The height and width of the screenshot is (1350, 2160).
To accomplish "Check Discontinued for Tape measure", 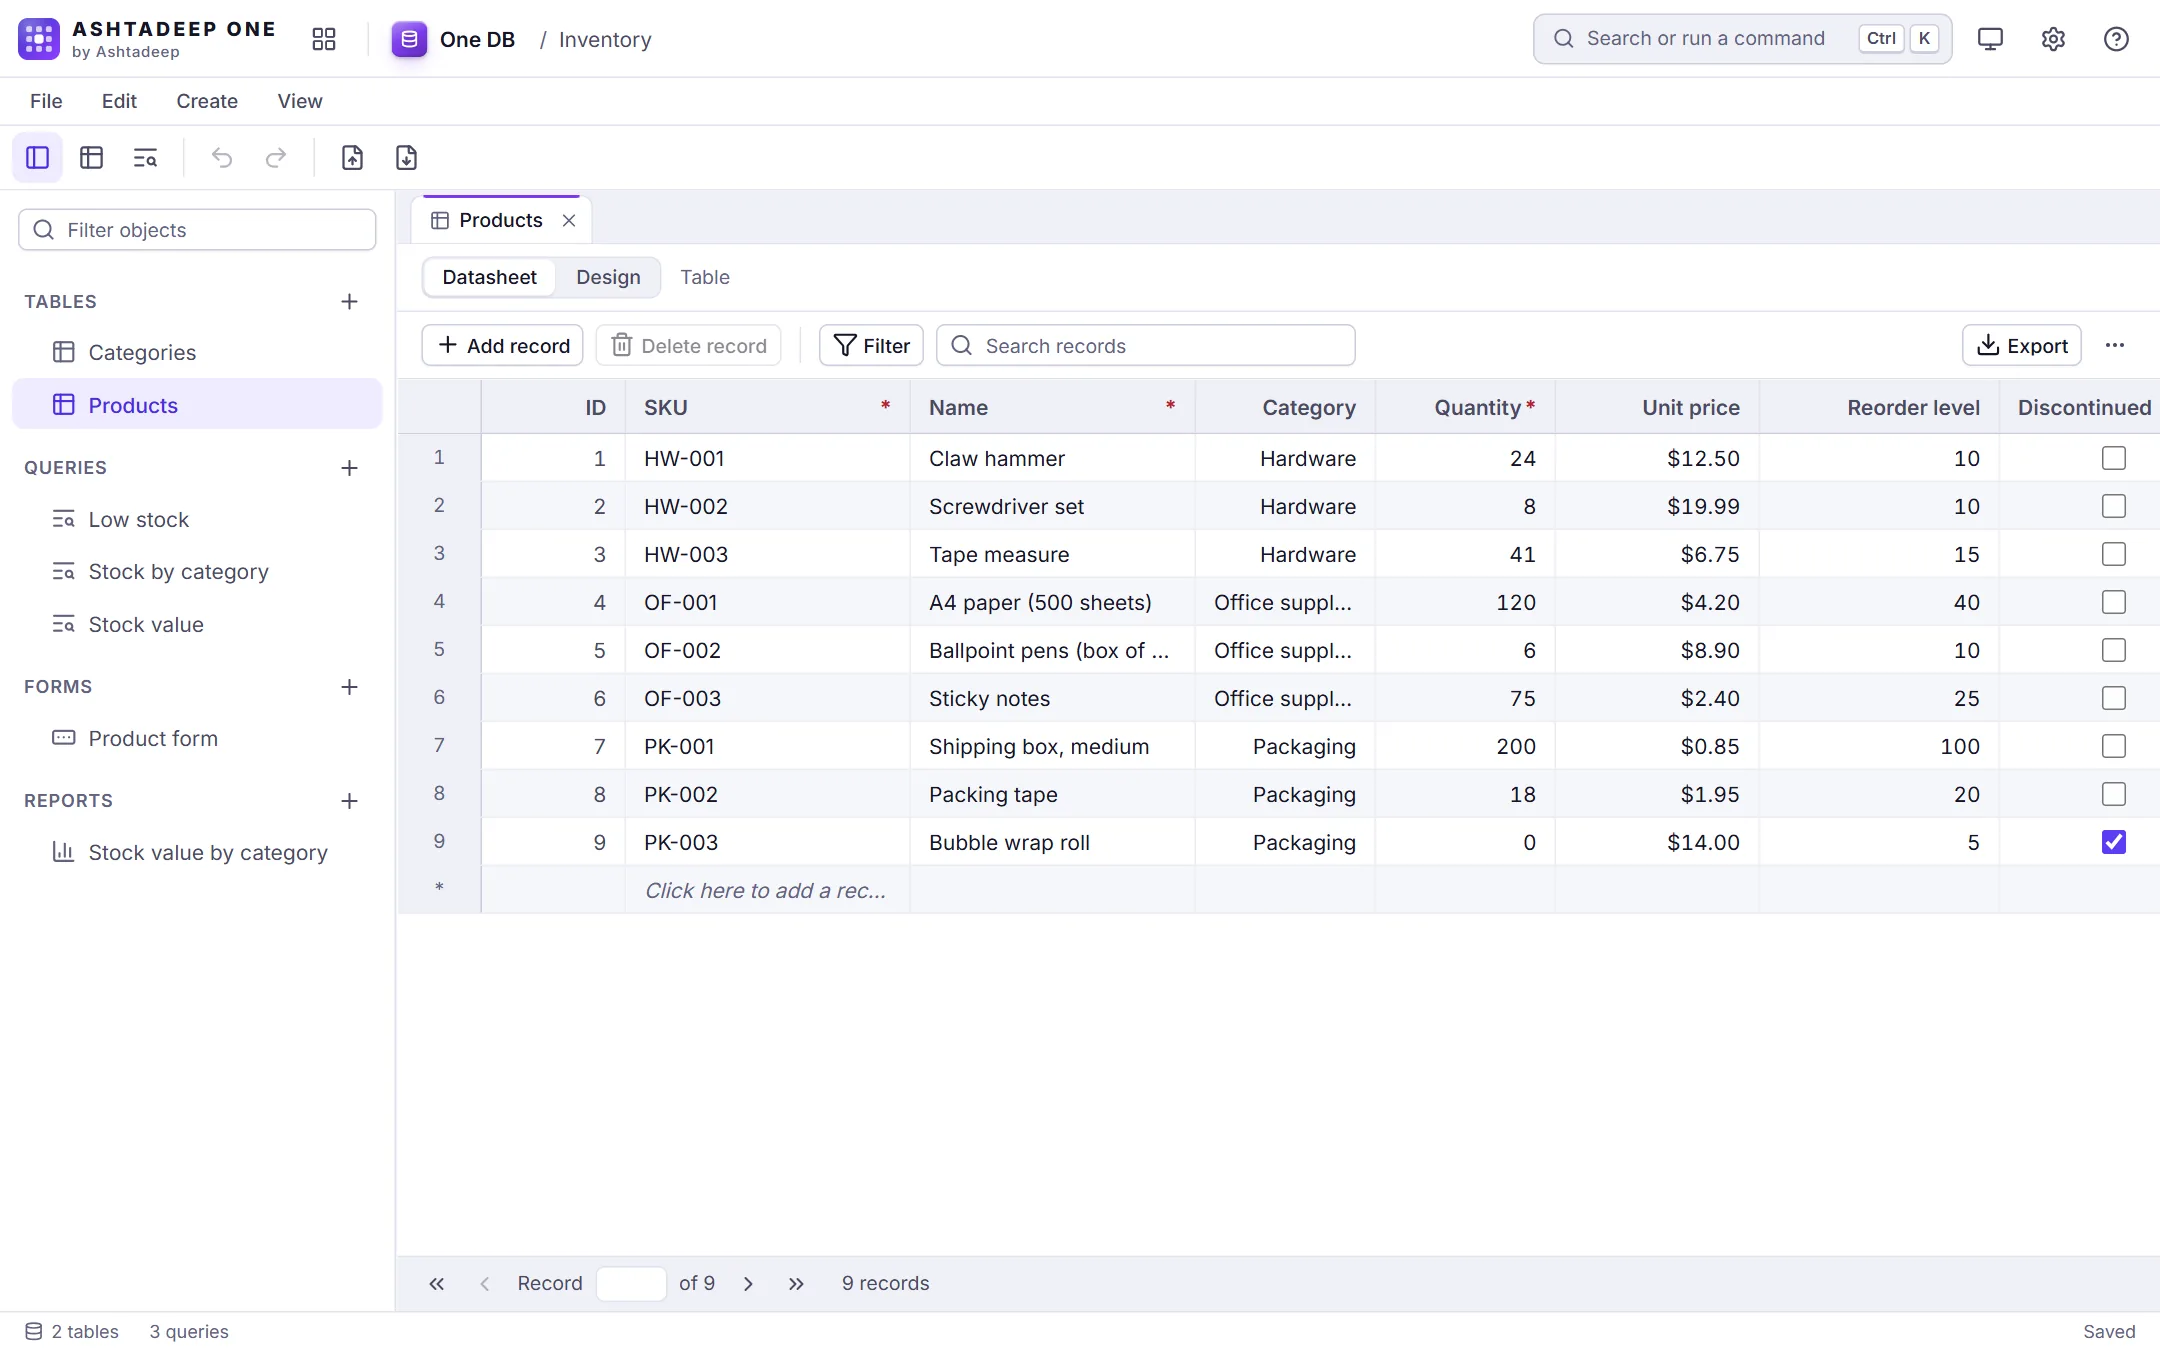I will click(x=2113, y=554).
